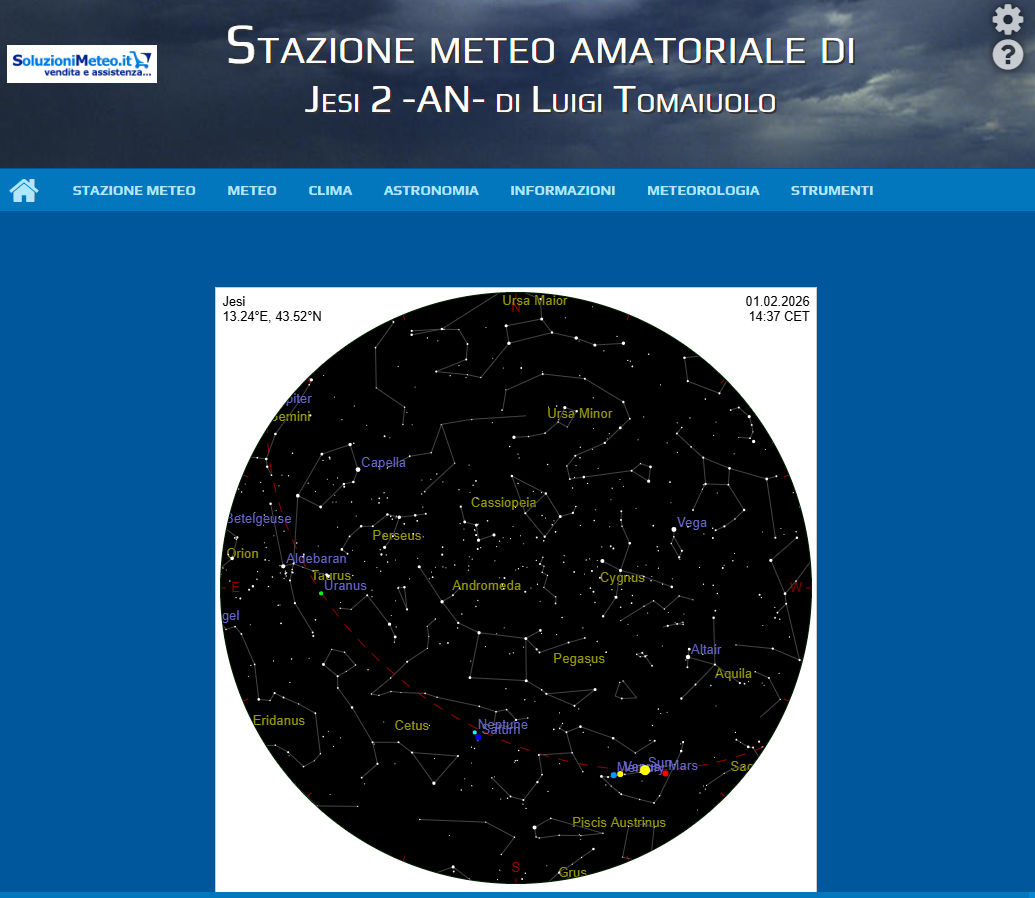Open the Meteorologia menu item
The height and width of the screenshot is (898, 1035).
coord(703,190)
